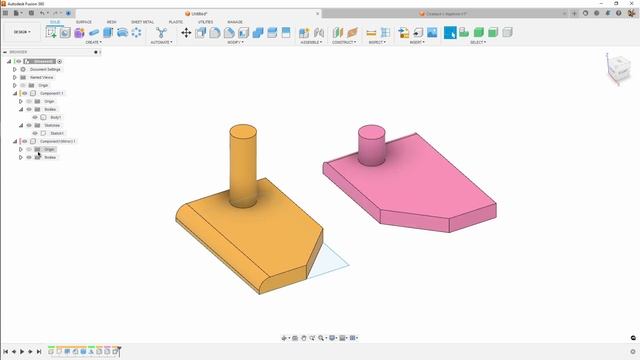
Task: Click the Automate tool icon
Action: click(161, 33)
